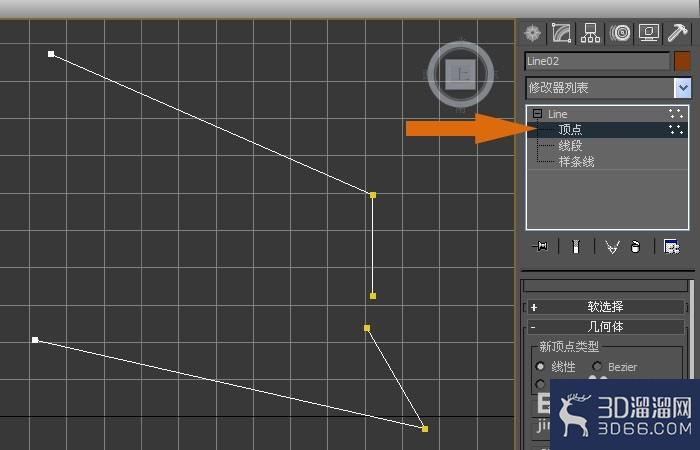Collapse the 几何体 rollout
Viewport: 700px width, 450px height.
coord(605,327)
